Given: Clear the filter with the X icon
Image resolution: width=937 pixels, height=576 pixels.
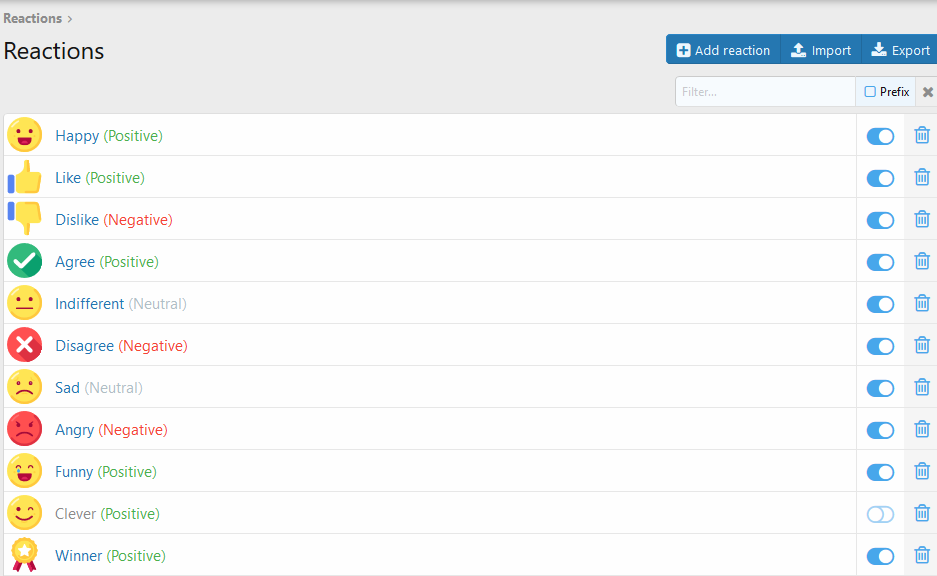Looking at the screenshot, I should pyautogui.click(x=927, y=92).
